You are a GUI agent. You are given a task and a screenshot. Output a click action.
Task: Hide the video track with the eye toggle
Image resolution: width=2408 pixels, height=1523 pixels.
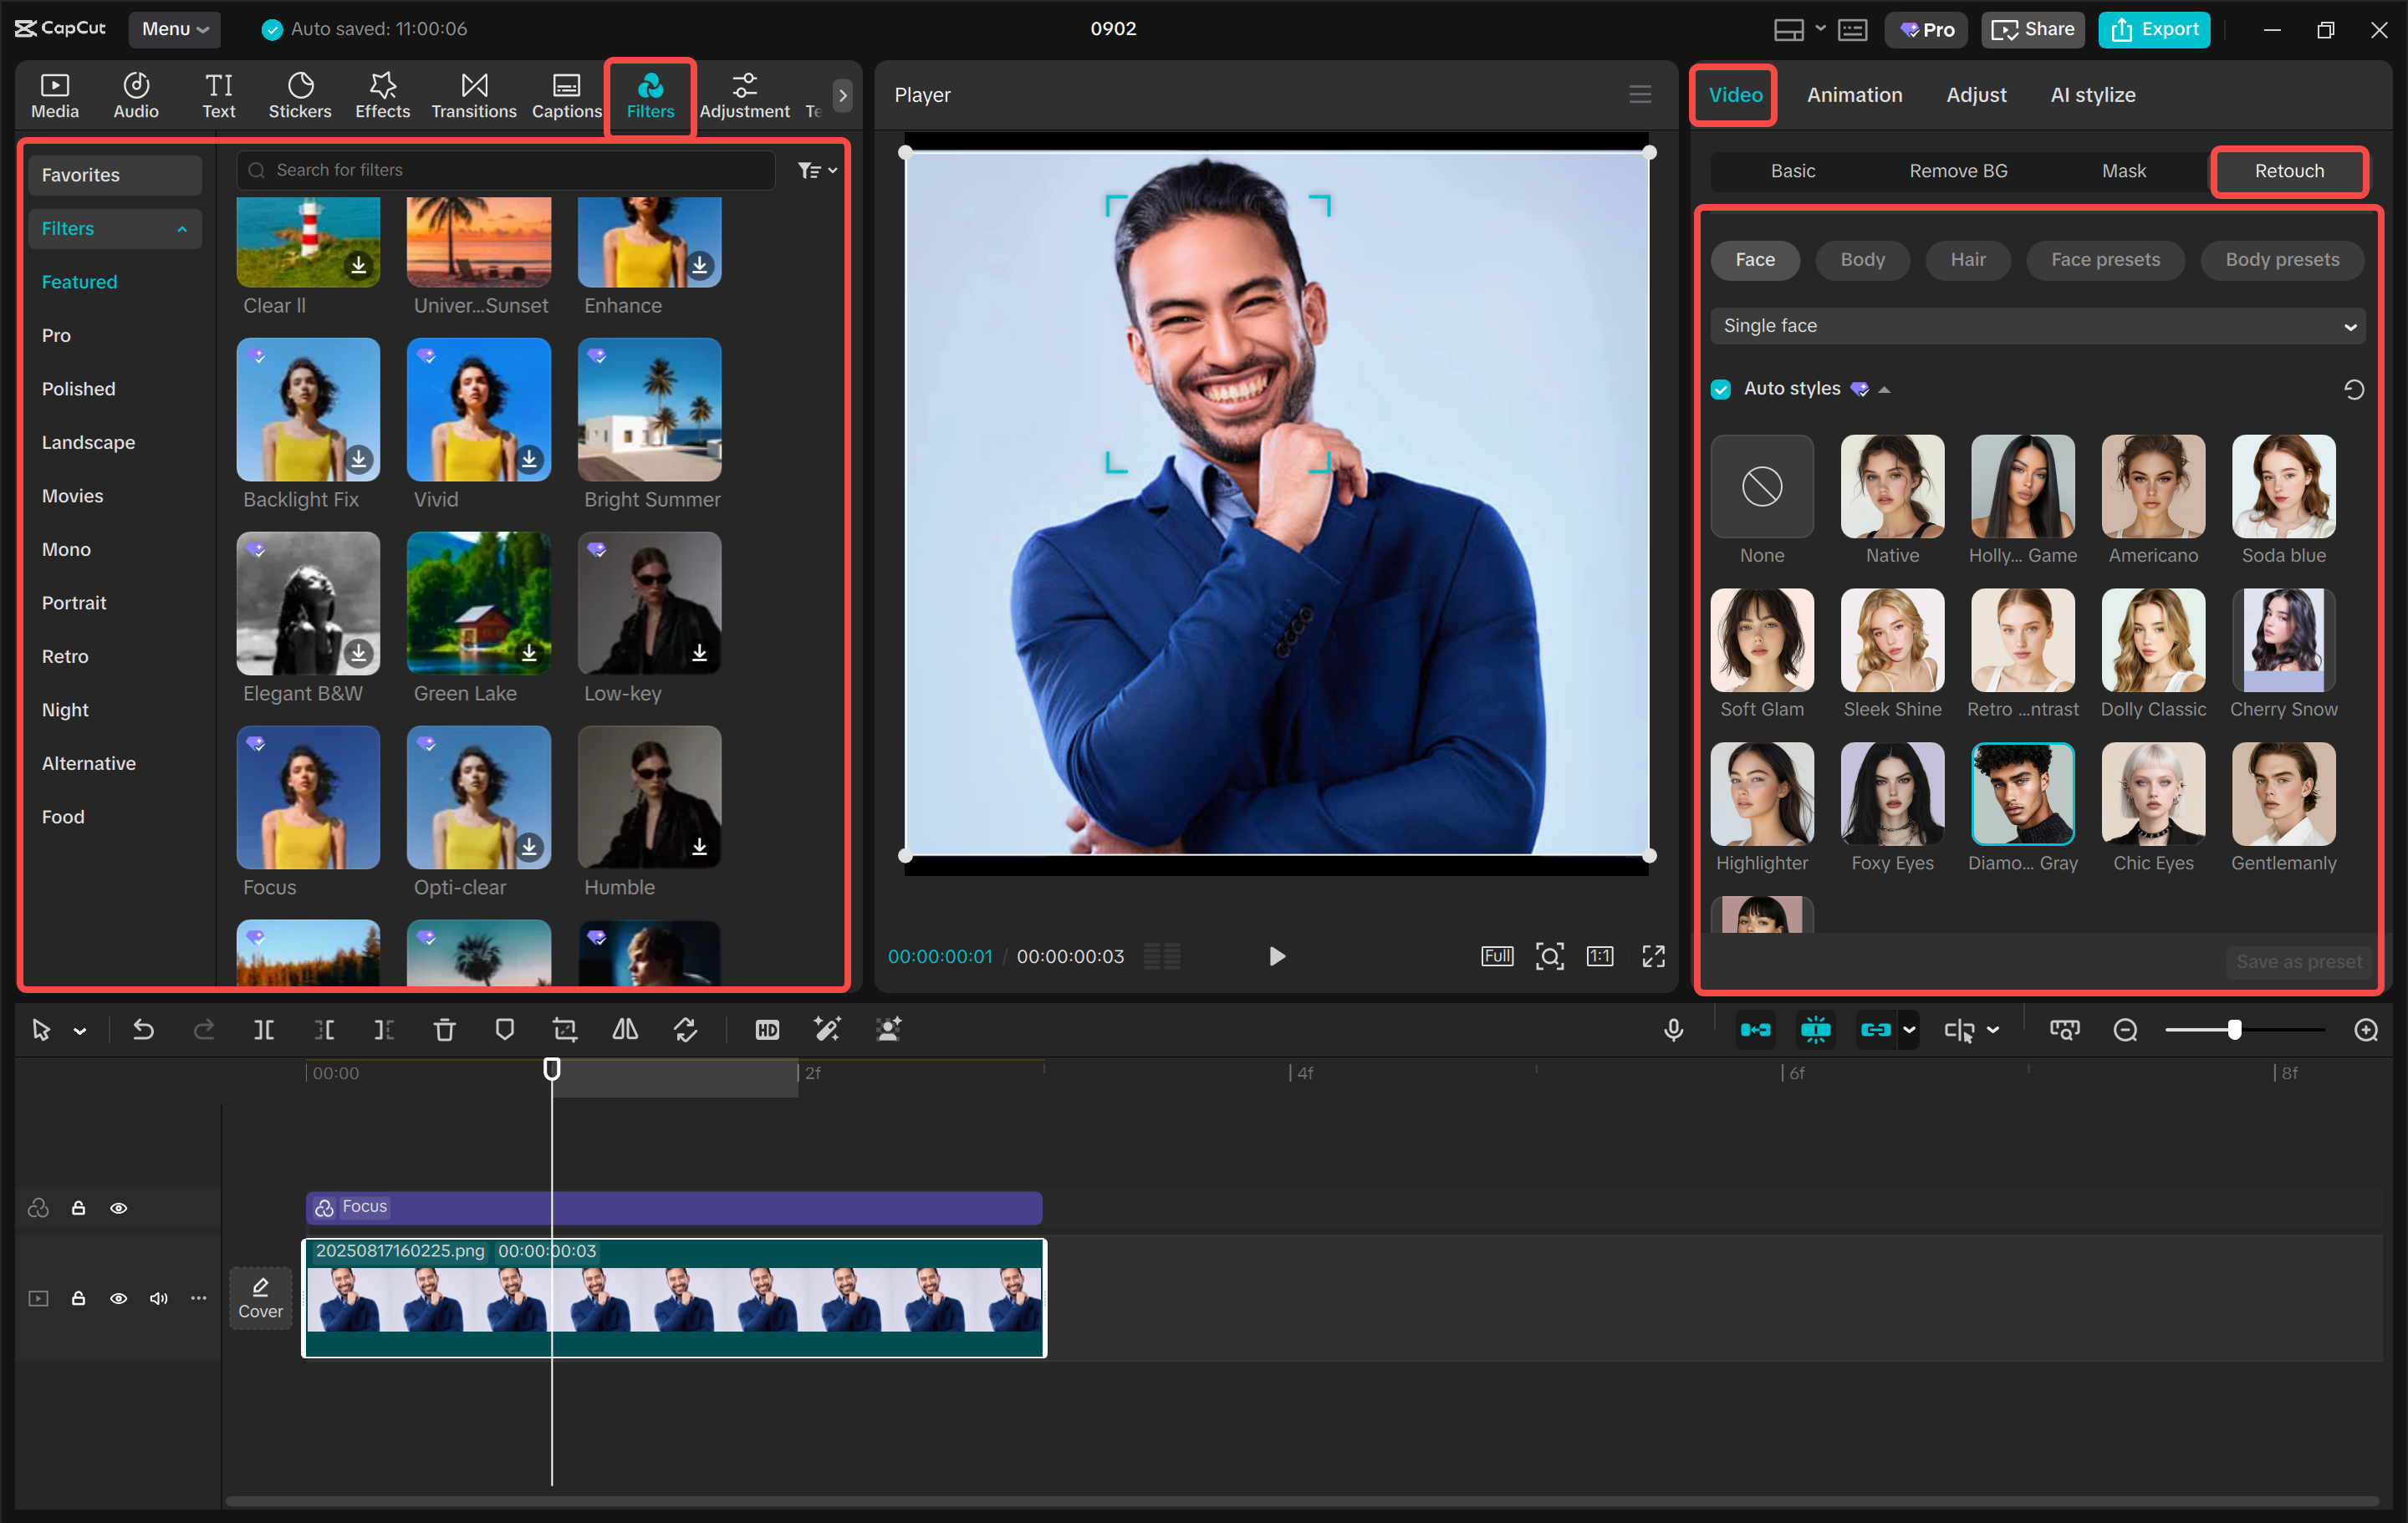(118, 1298)
